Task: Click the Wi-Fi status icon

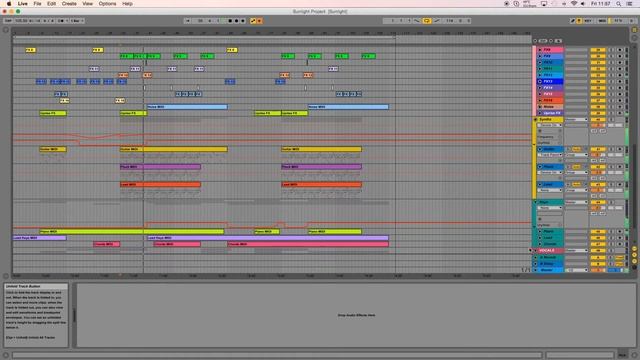Action: point(574,4)
